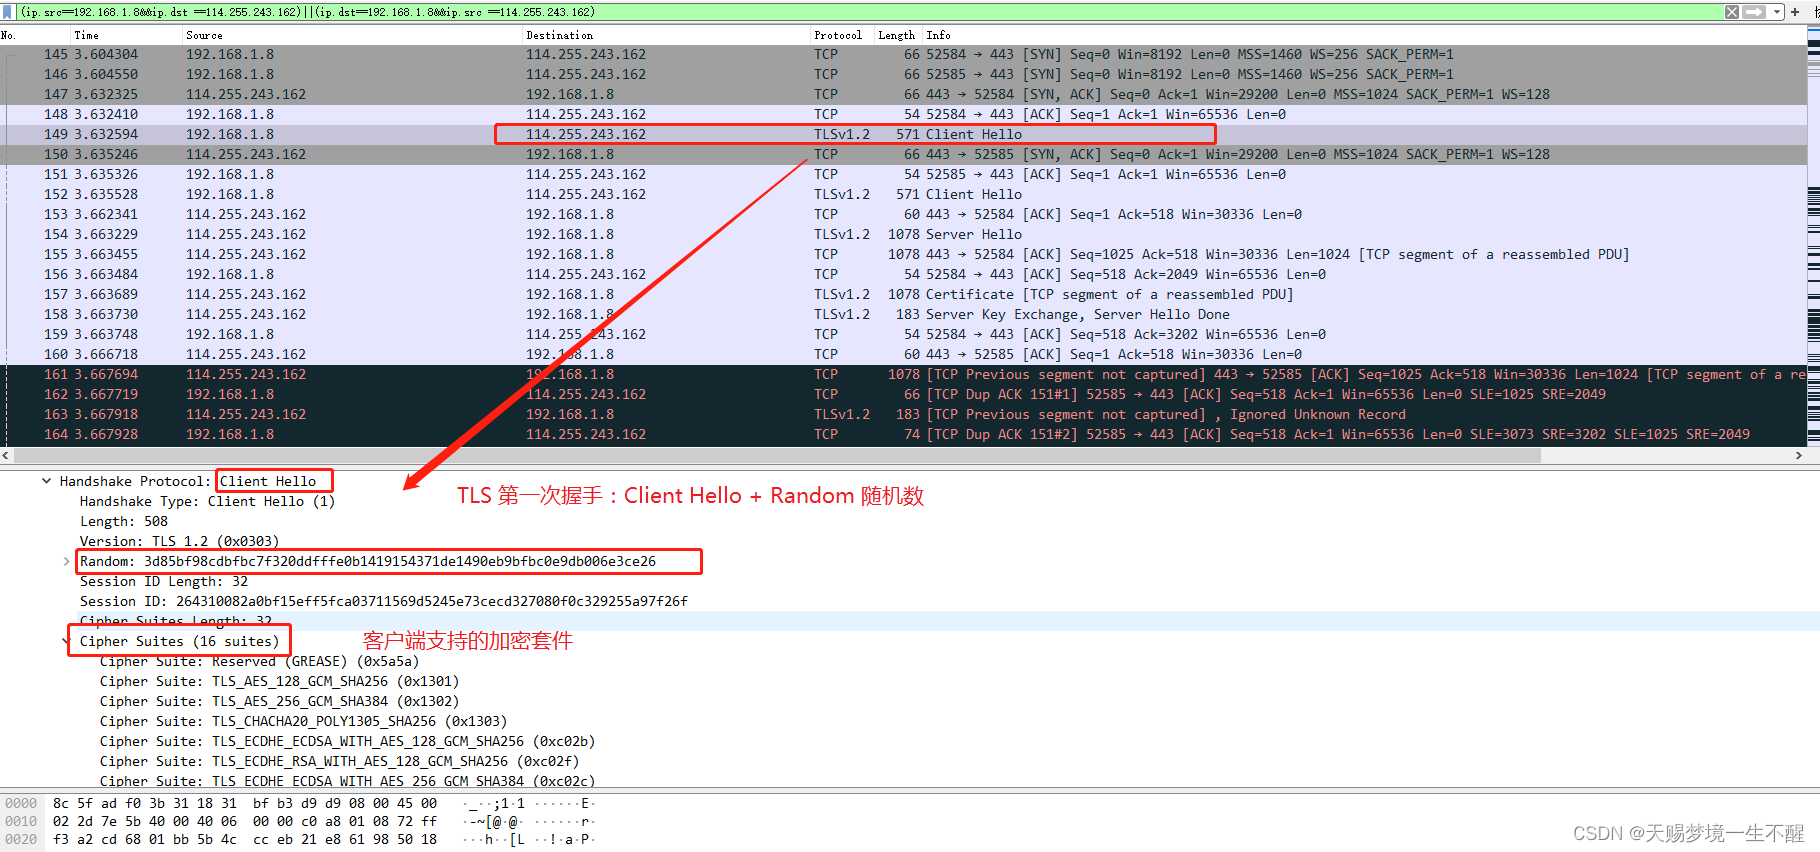Image resolution: width=1820 pixels, height=852 pixels.
Task: Select Cipher Suites (16 suites) node
Action: coord(180,641)
